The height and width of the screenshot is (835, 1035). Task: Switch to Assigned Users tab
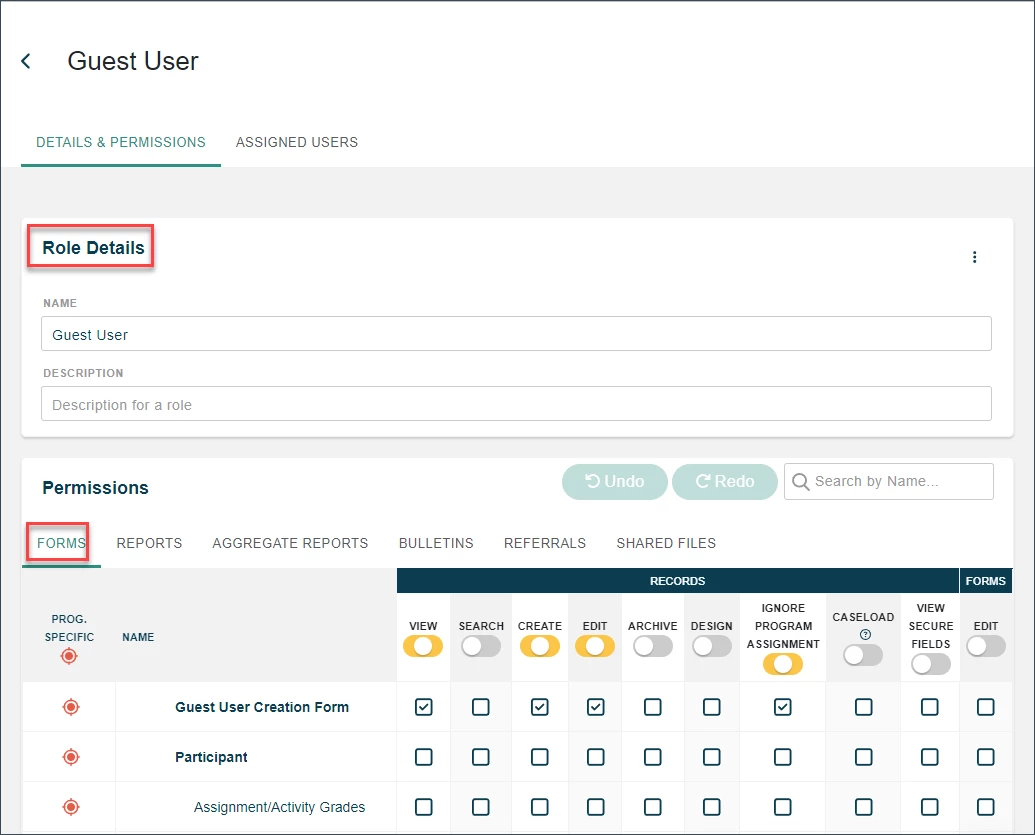pos(297,142)
